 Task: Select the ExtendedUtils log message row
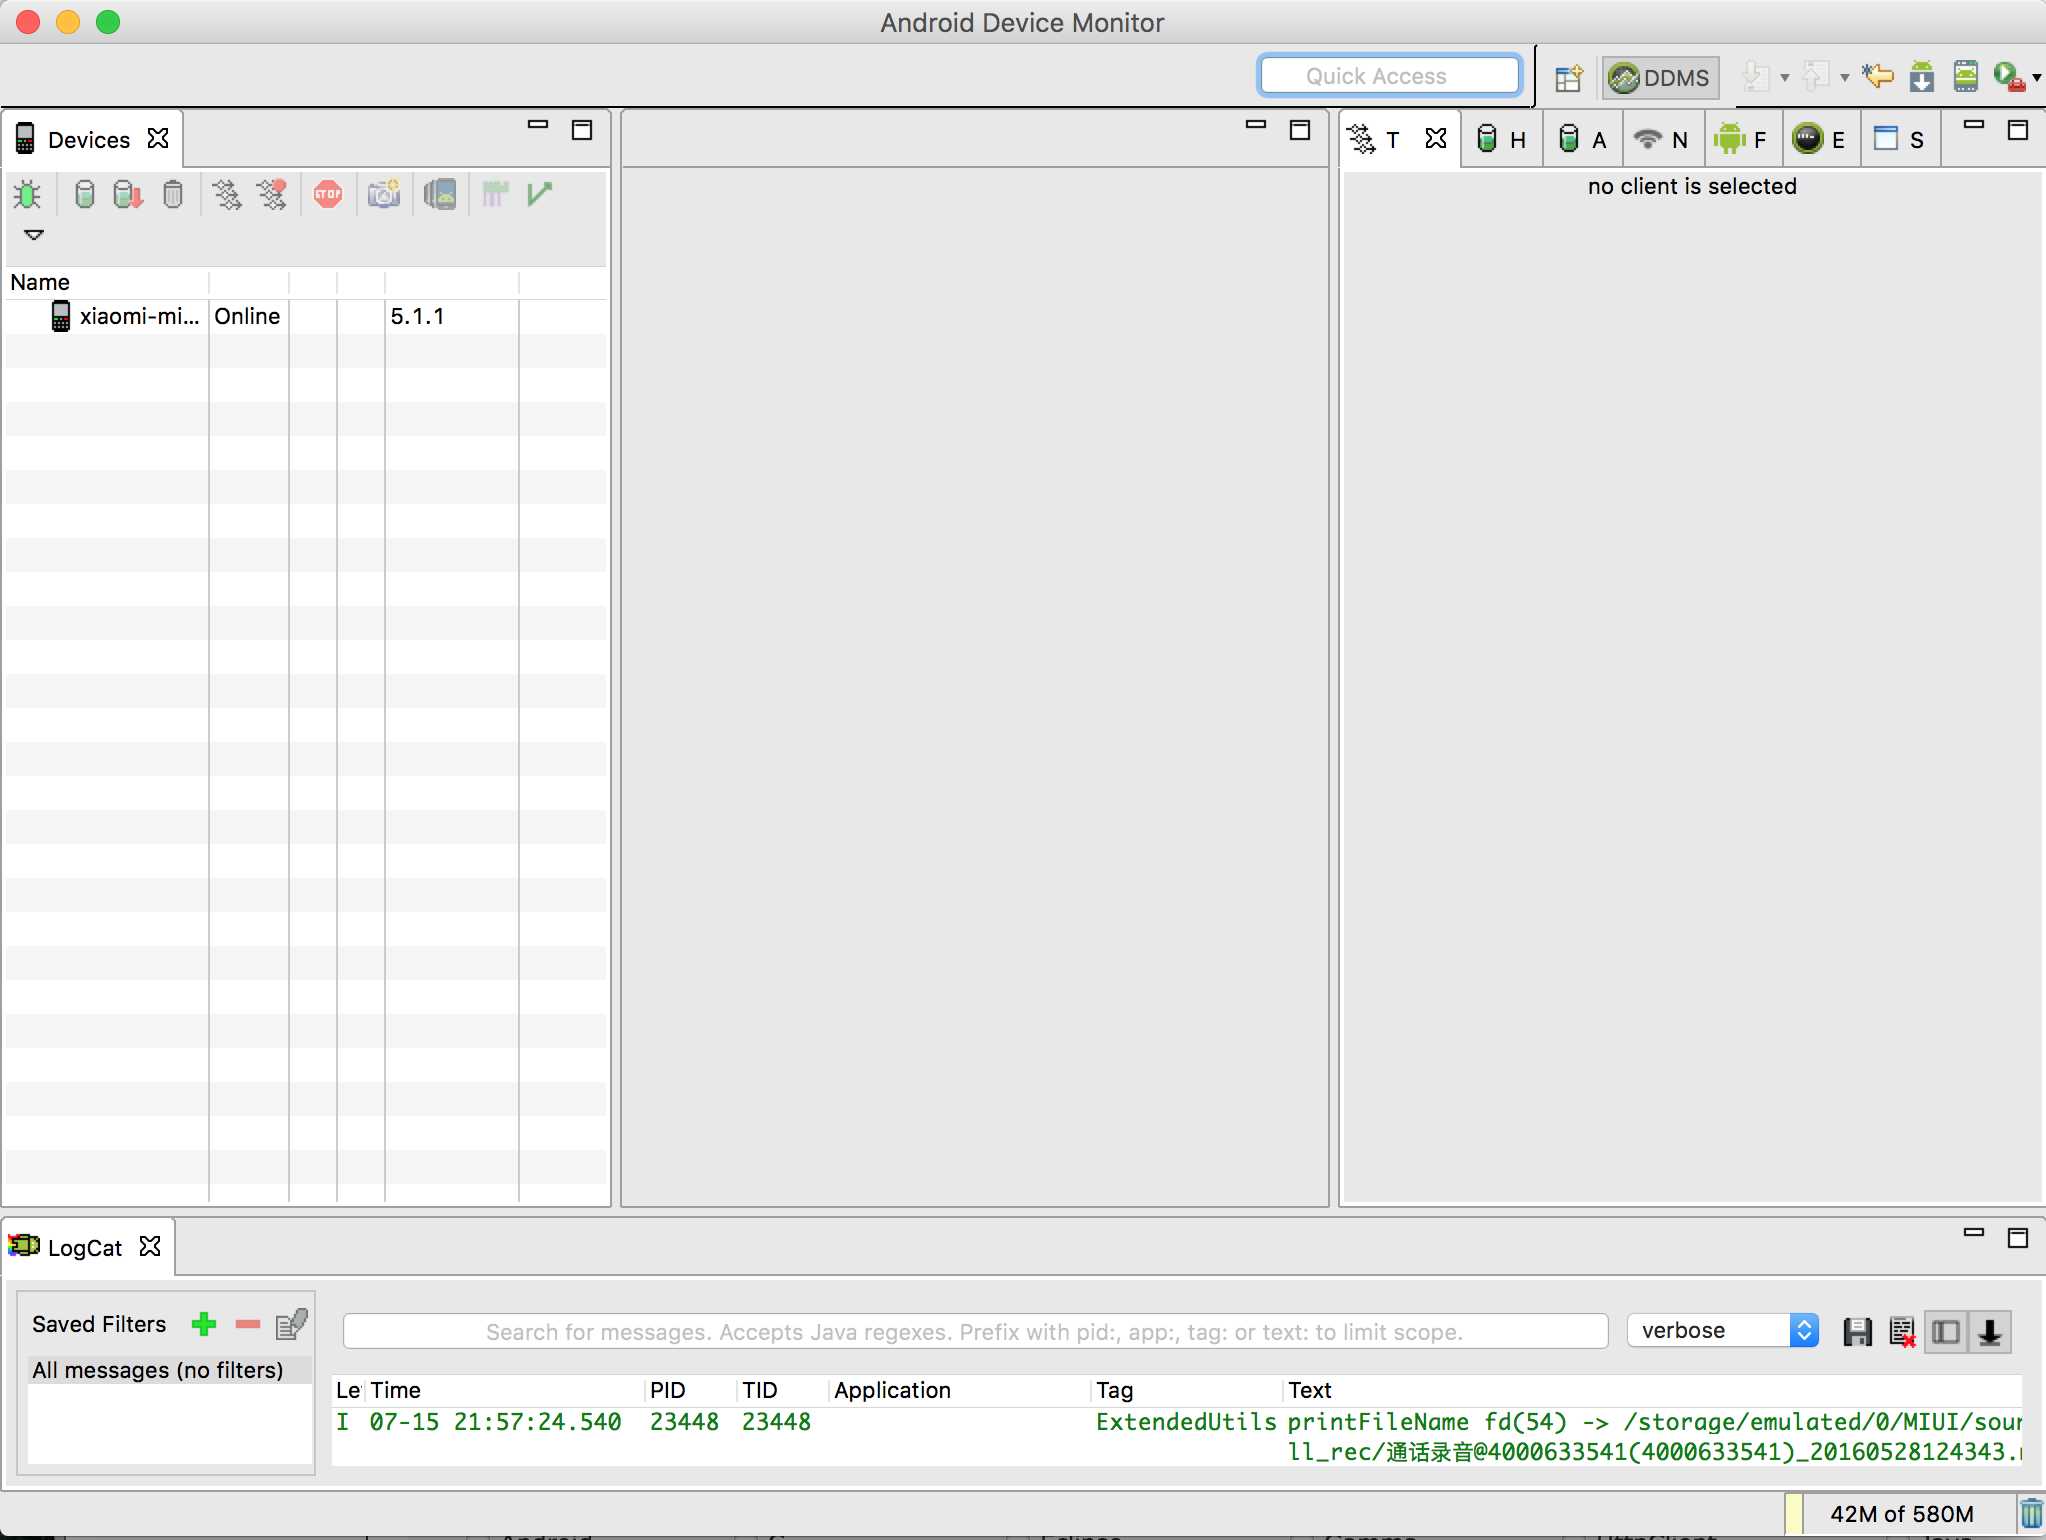coord(1177,1437)
